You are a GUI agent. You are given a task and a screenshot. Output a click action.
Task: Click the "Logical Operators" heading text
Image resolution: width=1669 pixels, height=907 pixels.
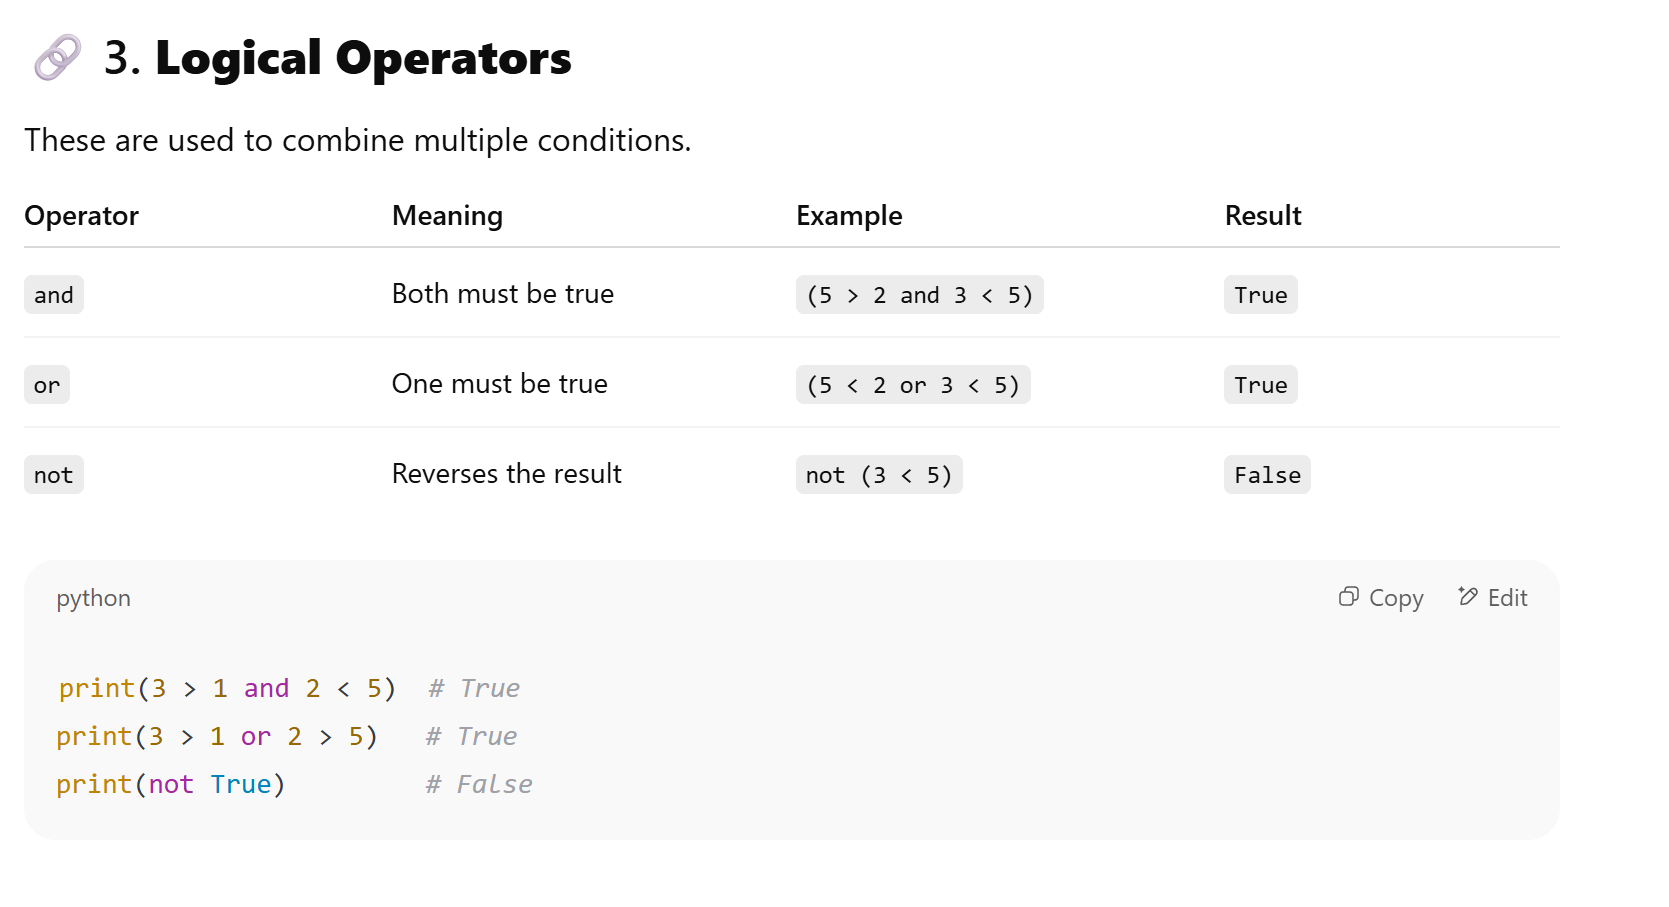coord(363,58)
